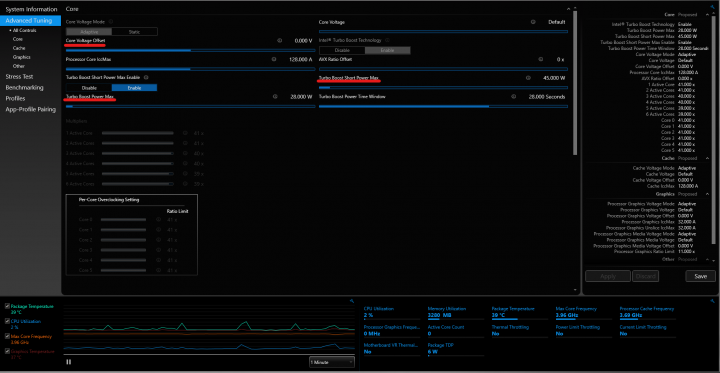Toggle the Package Temperature graph checkbox
The image size is (720, 373).
[x=7, y=306]
